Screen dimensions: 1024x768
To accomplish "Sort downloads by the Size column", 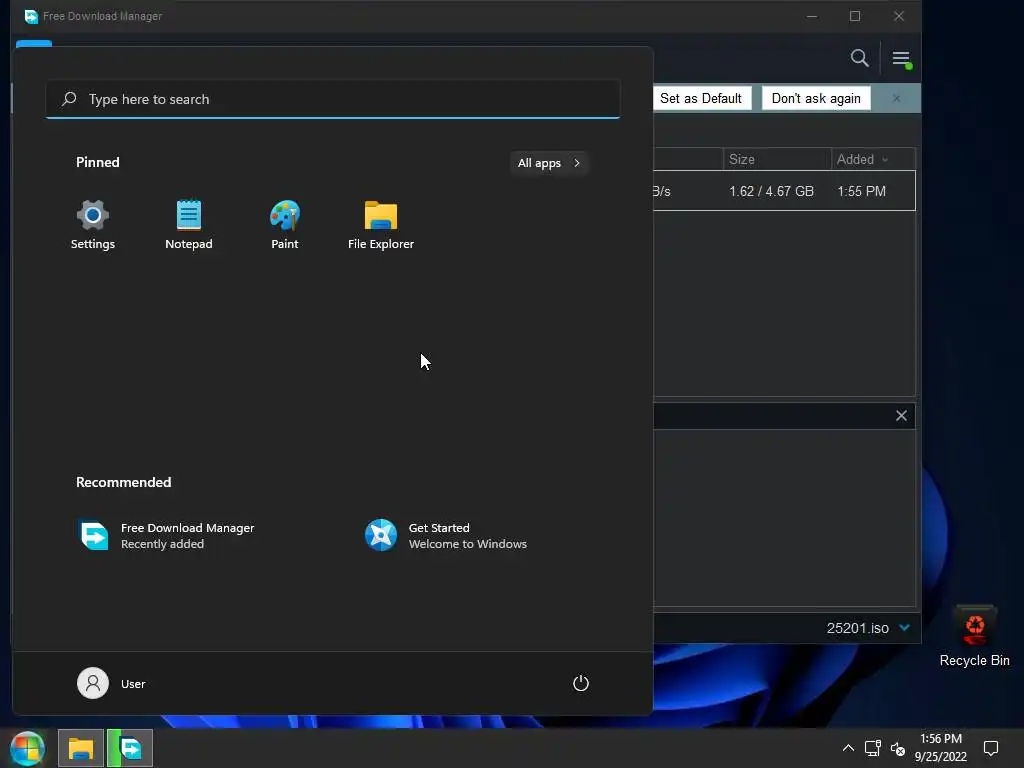I will [776, 159].
